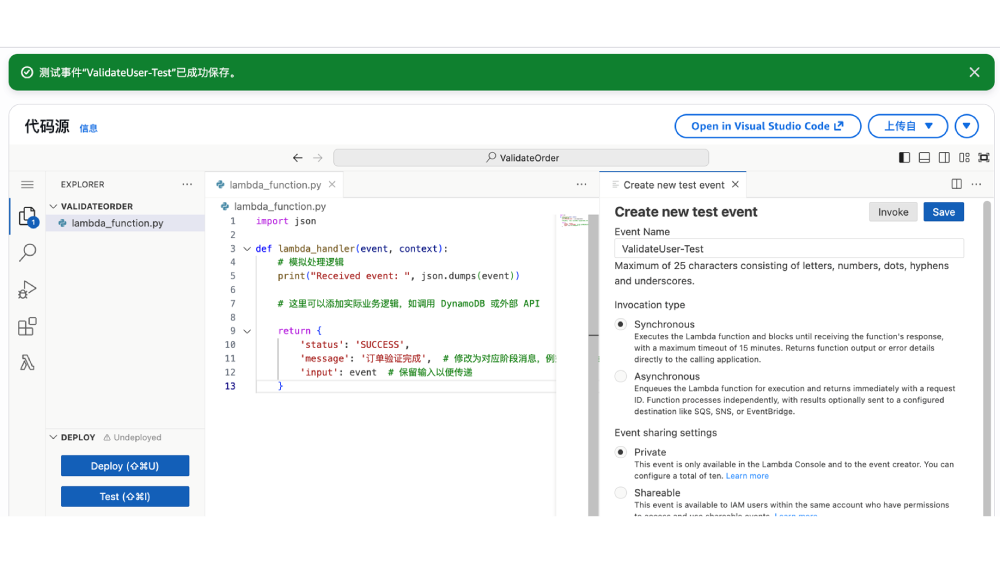
Task: Open the AWS Lambda view in the activity bar
Action: [27, 363]
